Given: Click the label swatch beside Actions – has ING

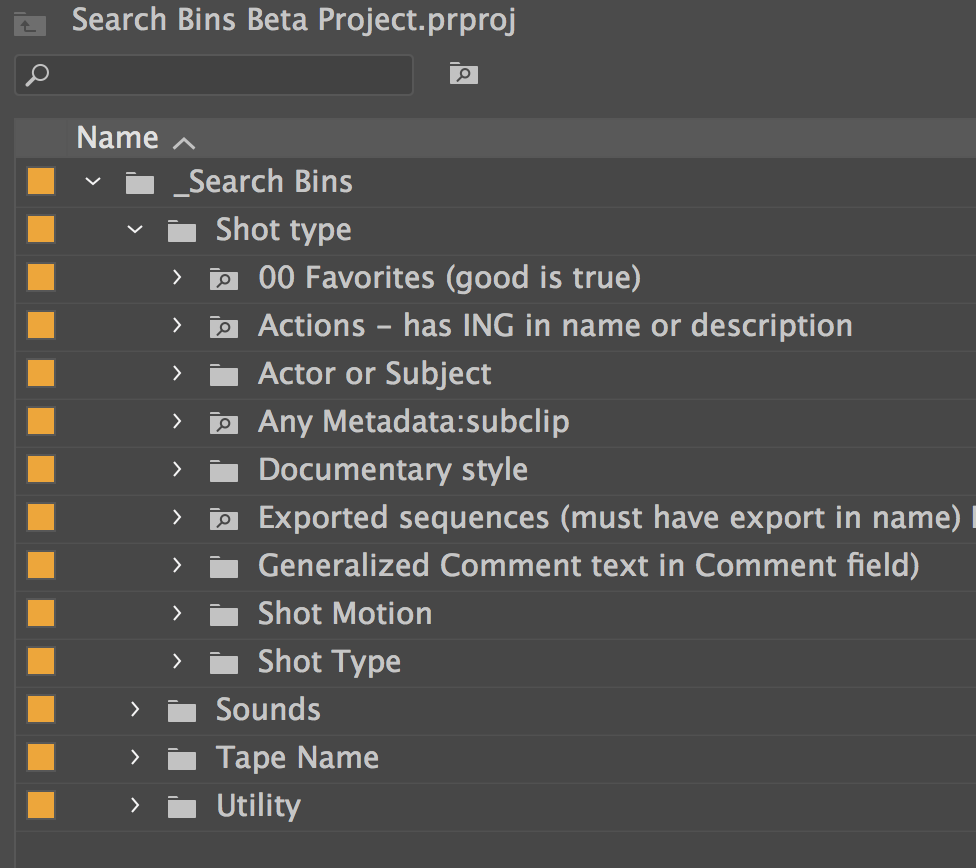Looking at the screenshot, I should tap(41, 325).
